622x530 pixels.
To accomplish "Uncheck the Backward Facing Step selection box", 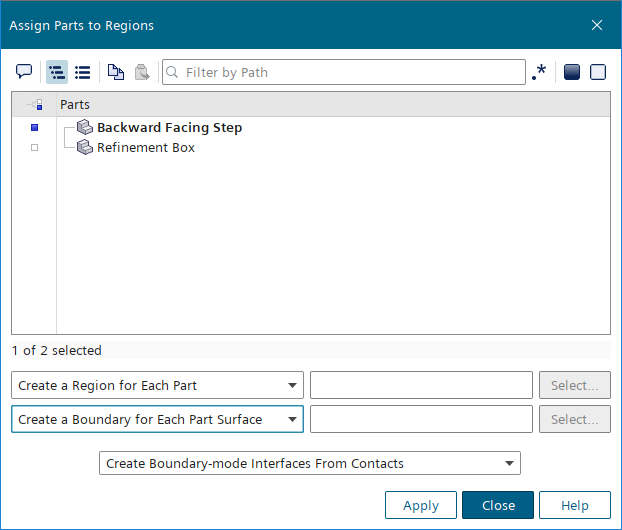I will (34, 128).
